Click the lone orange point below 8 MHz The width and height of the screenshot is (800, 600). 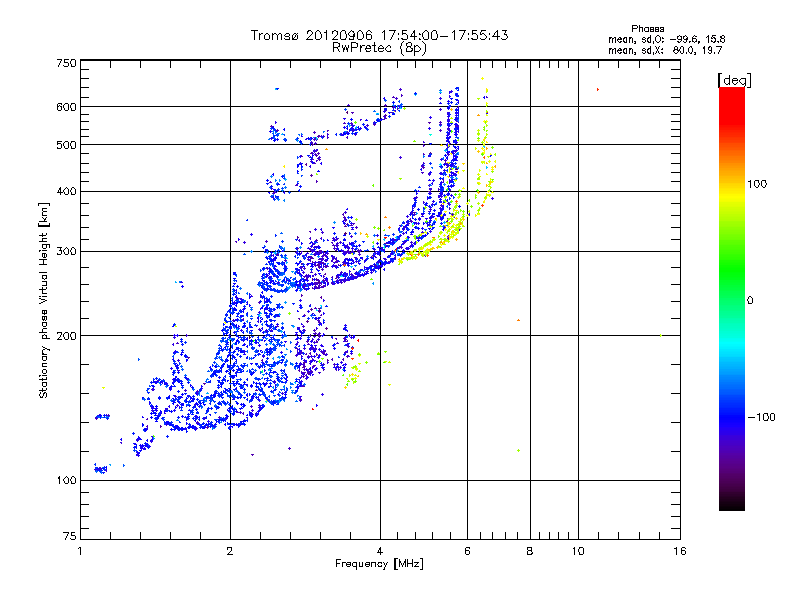(518, 320)
